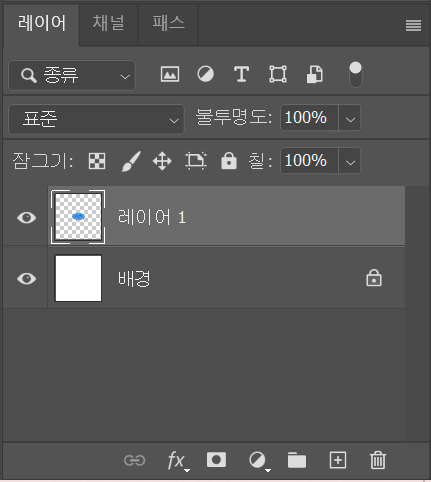This screenshot has width=431, height=482.
Task: Click the 칠 label
Action: point(260,161)
